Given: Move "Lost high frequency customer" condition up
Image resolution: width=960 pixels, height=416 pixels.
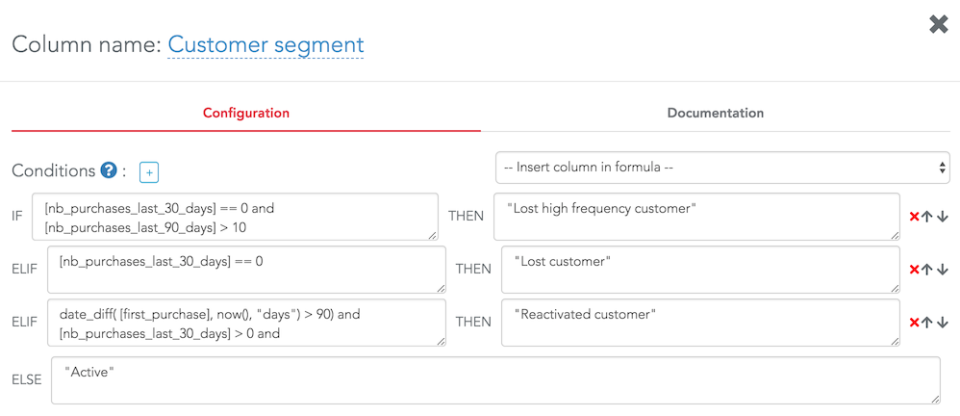Looking at the screenshot, I should point(928,217).
